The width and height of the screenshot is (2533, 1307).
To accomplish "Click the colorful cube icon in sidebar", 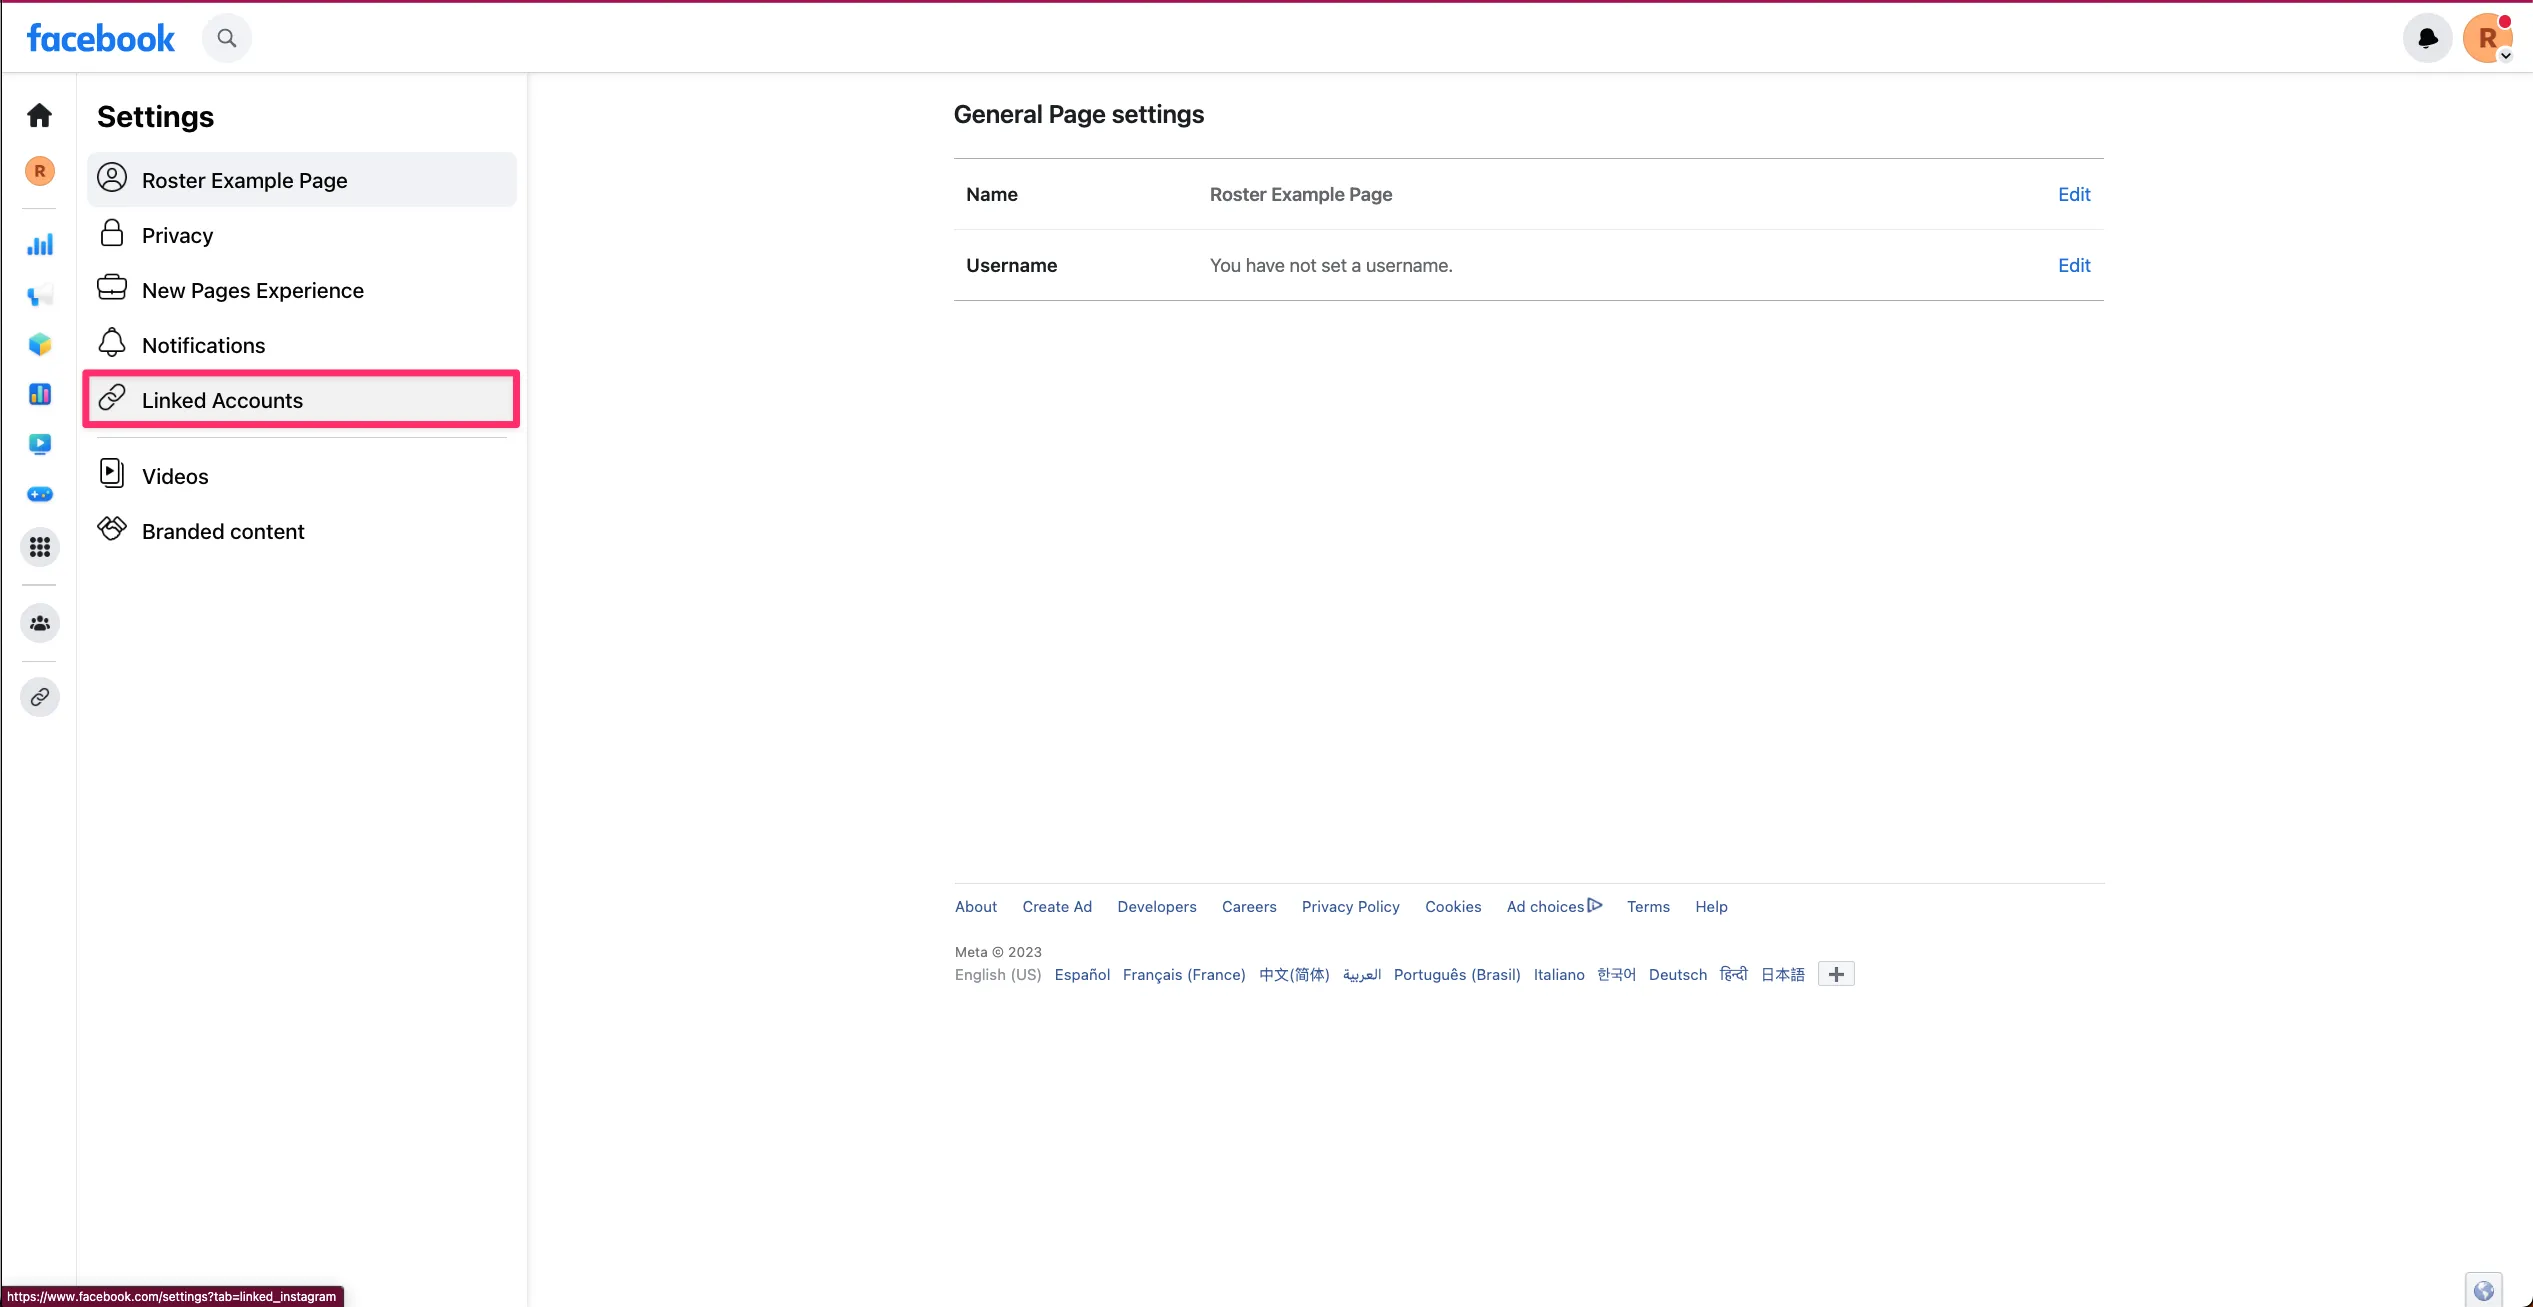I will [40, 344].
